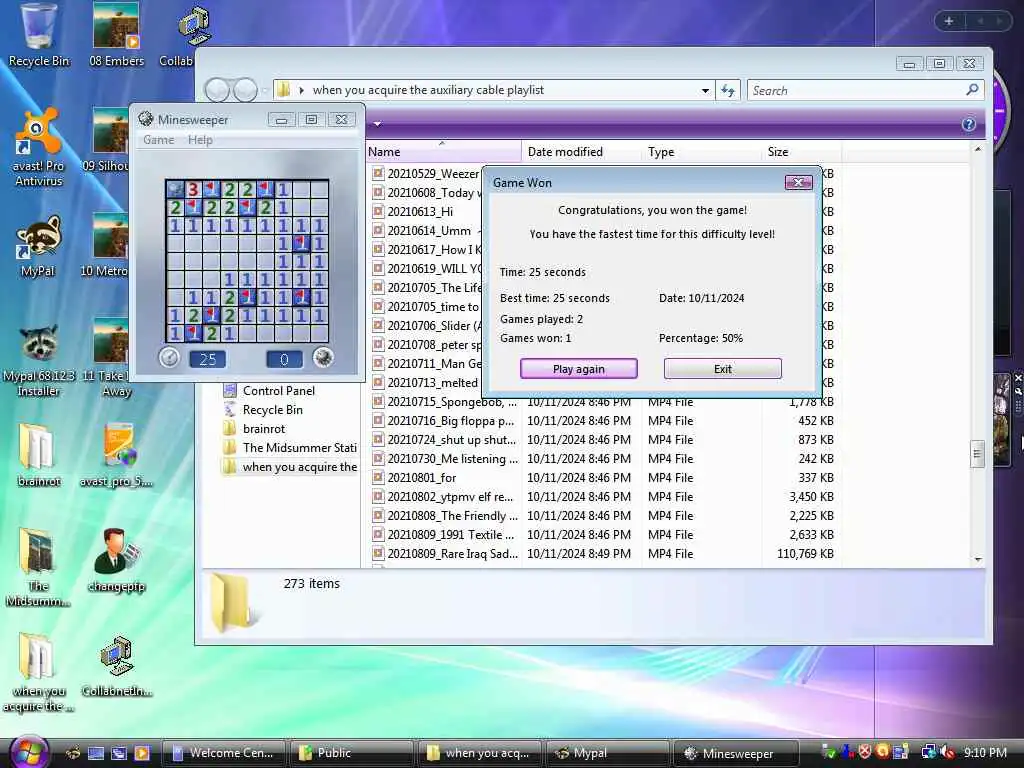Launch changepfp desktop icon
This screenshot has height=768, width=1024.
click(116, 560)
